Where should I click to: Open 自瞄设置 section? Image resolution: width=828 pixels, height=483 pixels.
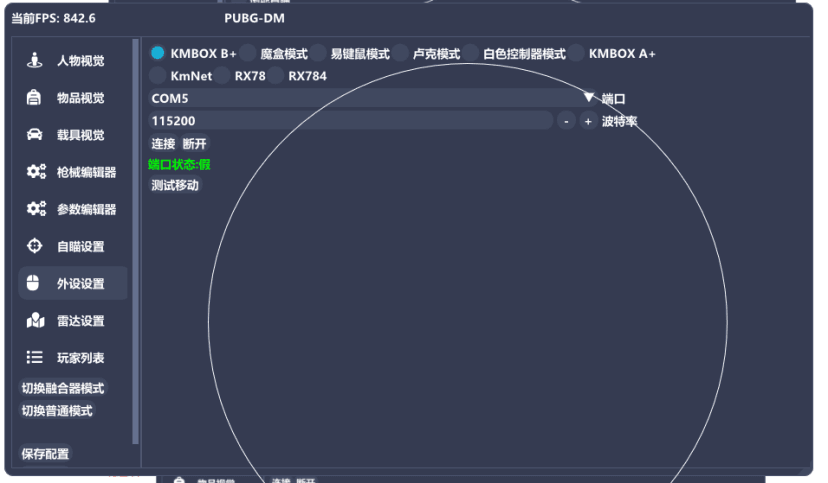73,246
